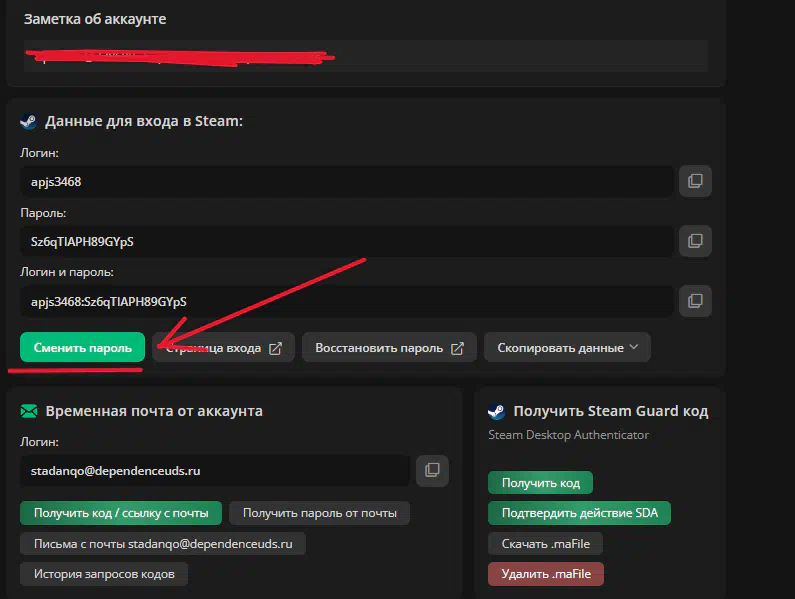Copy the temporary email address via icon
The image size is (795, 599).
click(432, 470)
